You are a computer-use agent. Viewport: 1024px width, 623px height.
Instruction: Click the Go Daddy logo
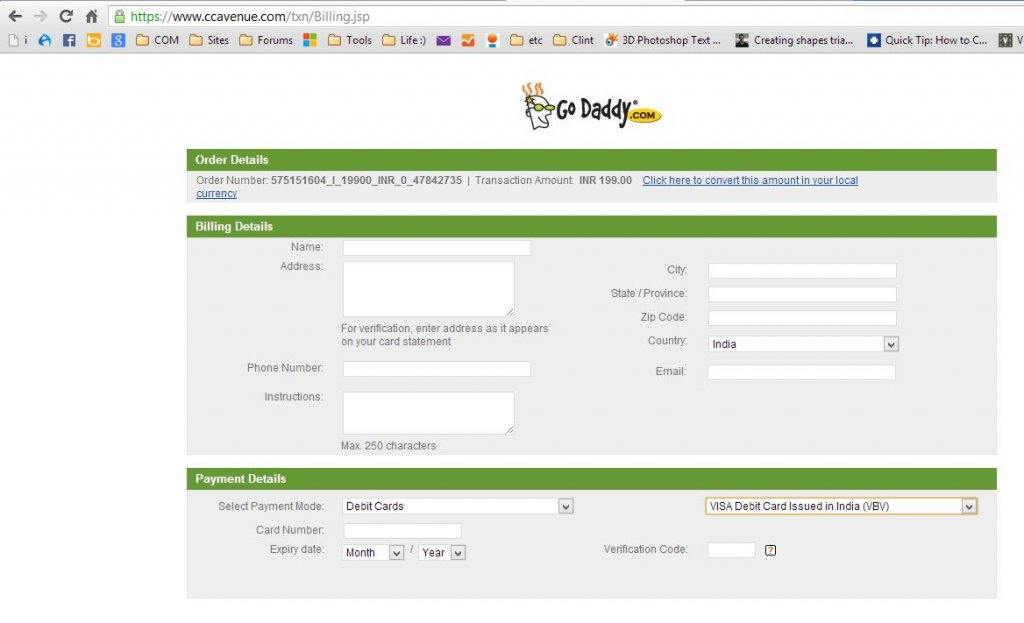[591, 106]
